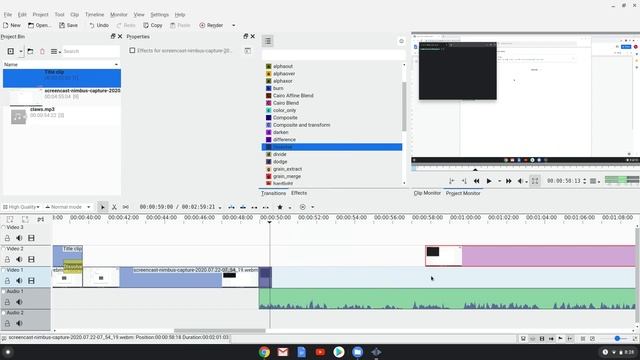Select the spacer tool in timeline toolbar
This screenshot has width=640, height=360.
coord(126,207)
